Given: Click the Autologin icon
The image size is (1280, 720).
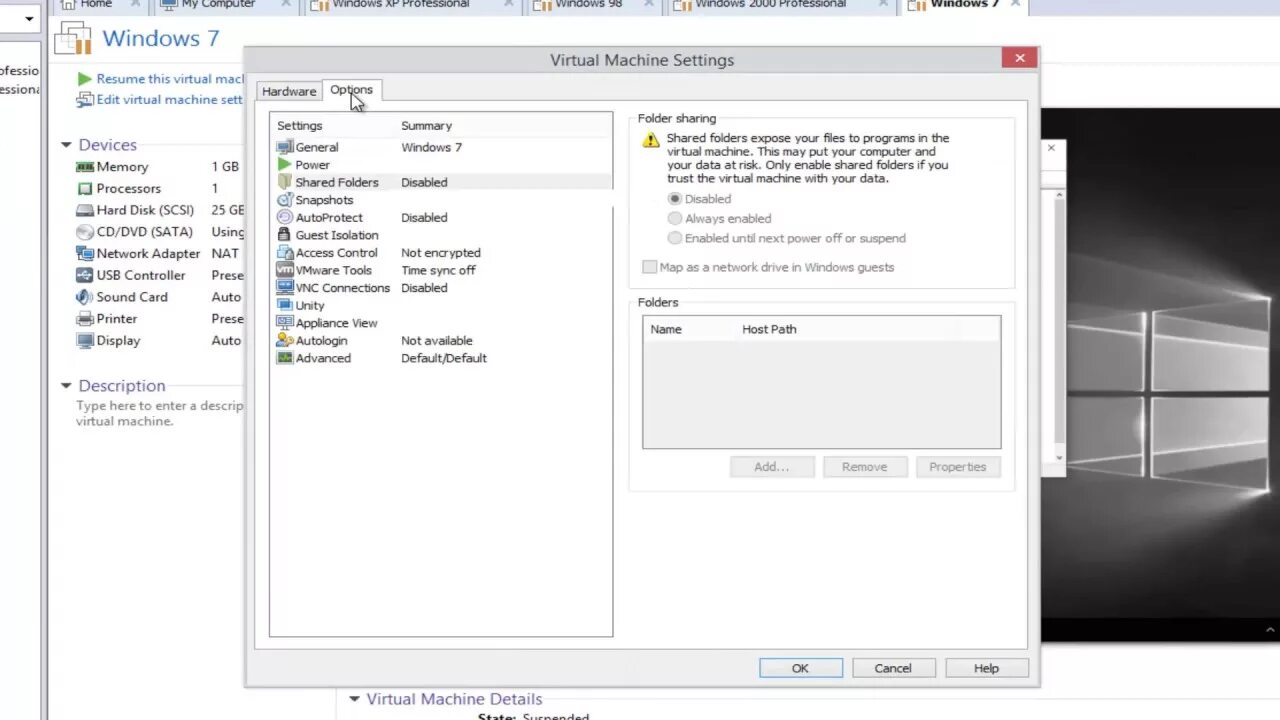Looking at the screenshot, I should tap(285, 340).
